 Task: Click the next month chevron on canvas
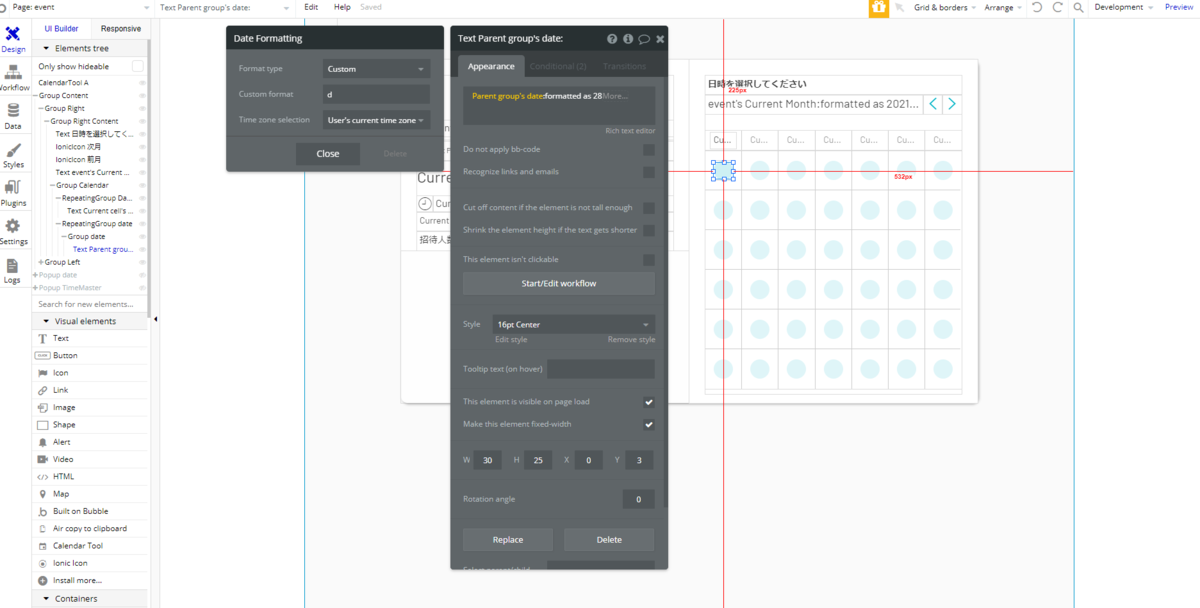952,104
